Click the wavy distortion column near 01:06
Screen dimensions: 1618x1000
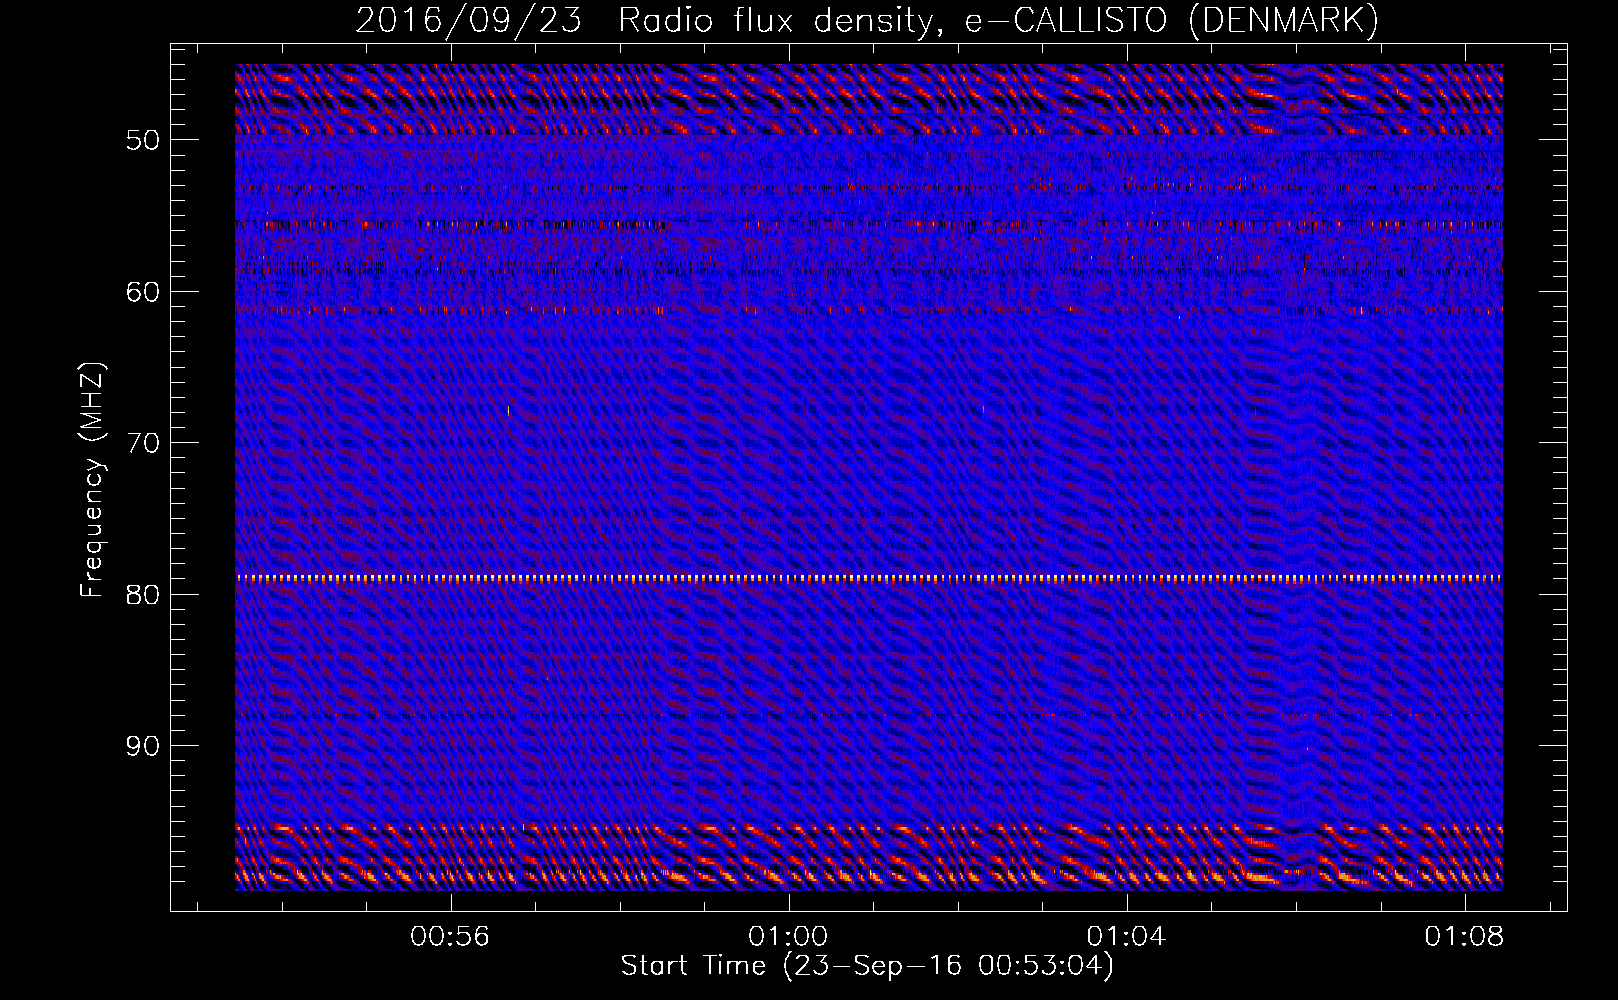click(x=1297, y=480)
